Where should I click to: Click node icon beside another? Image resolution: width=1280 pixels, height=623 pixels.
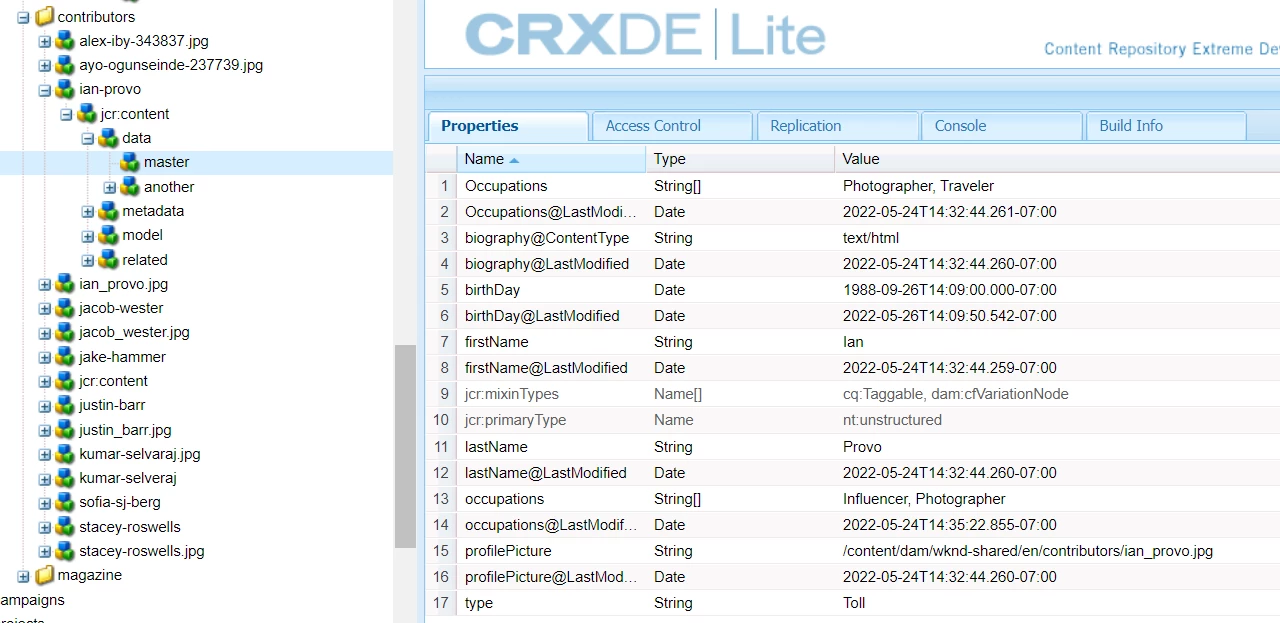[x=130, y=187]
